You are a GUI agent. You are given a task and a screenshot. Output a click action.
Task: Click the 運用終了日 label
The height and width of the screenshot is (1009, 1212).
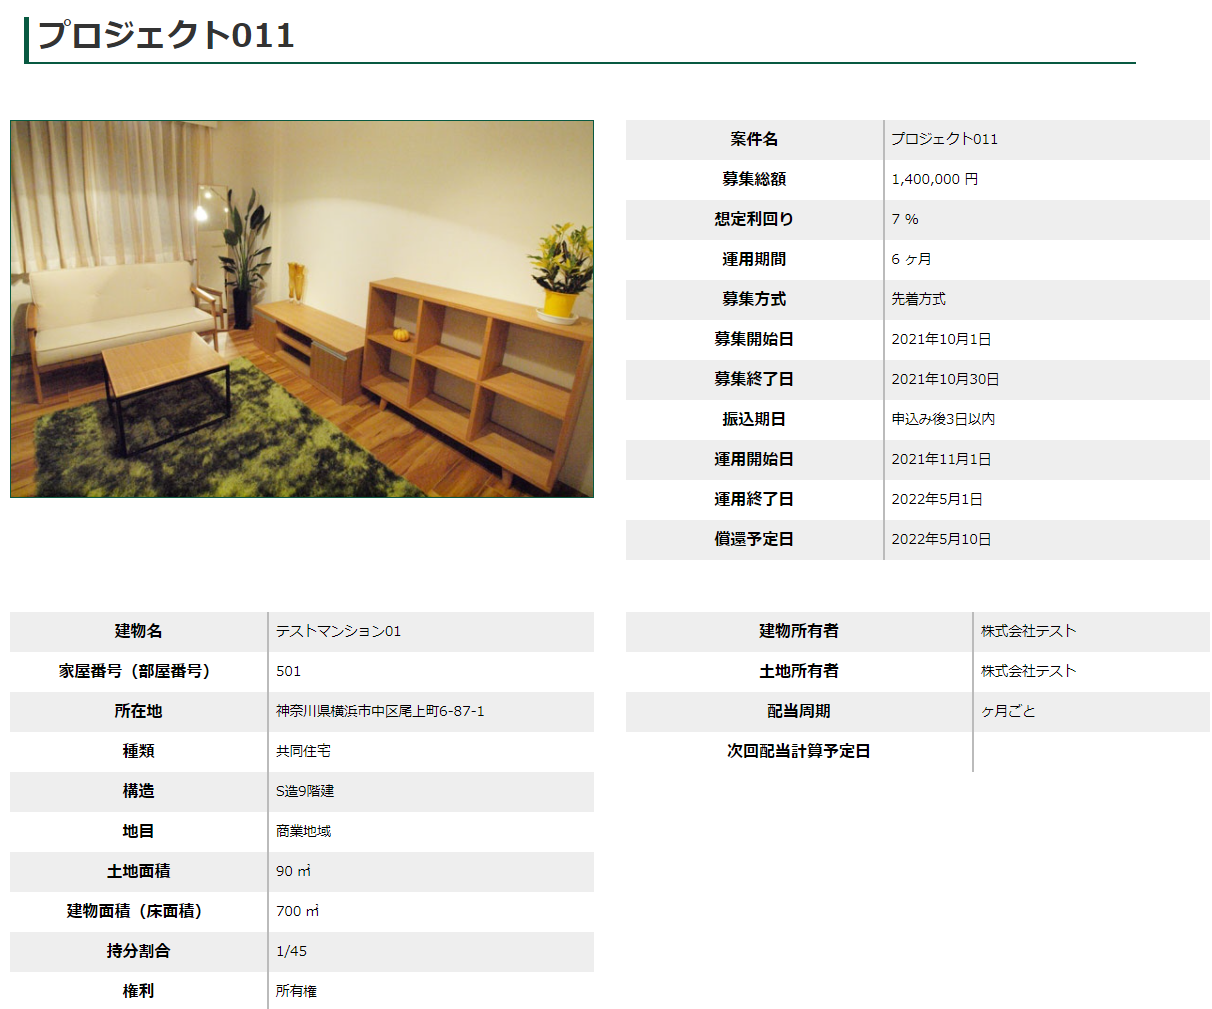coord(754,499)
